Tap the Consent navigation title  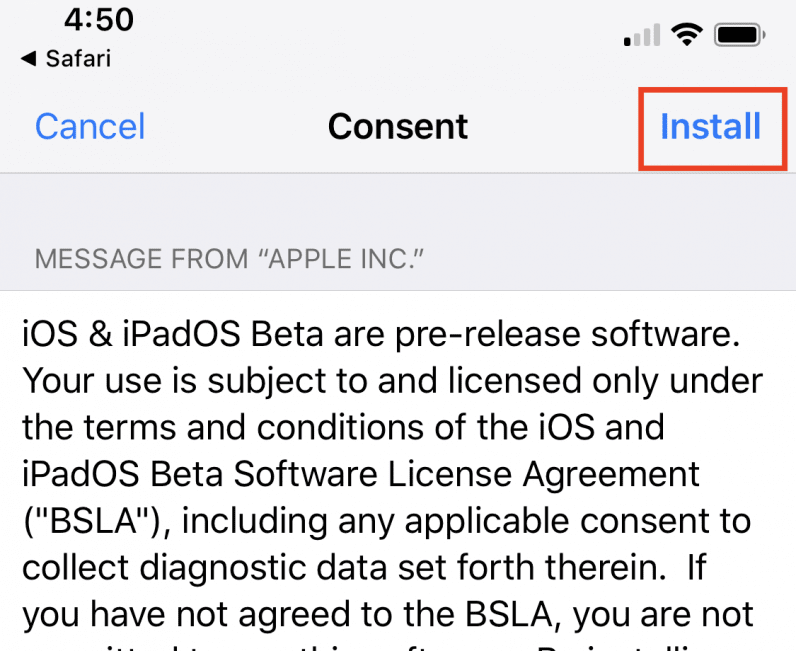[x=397, y=126]
